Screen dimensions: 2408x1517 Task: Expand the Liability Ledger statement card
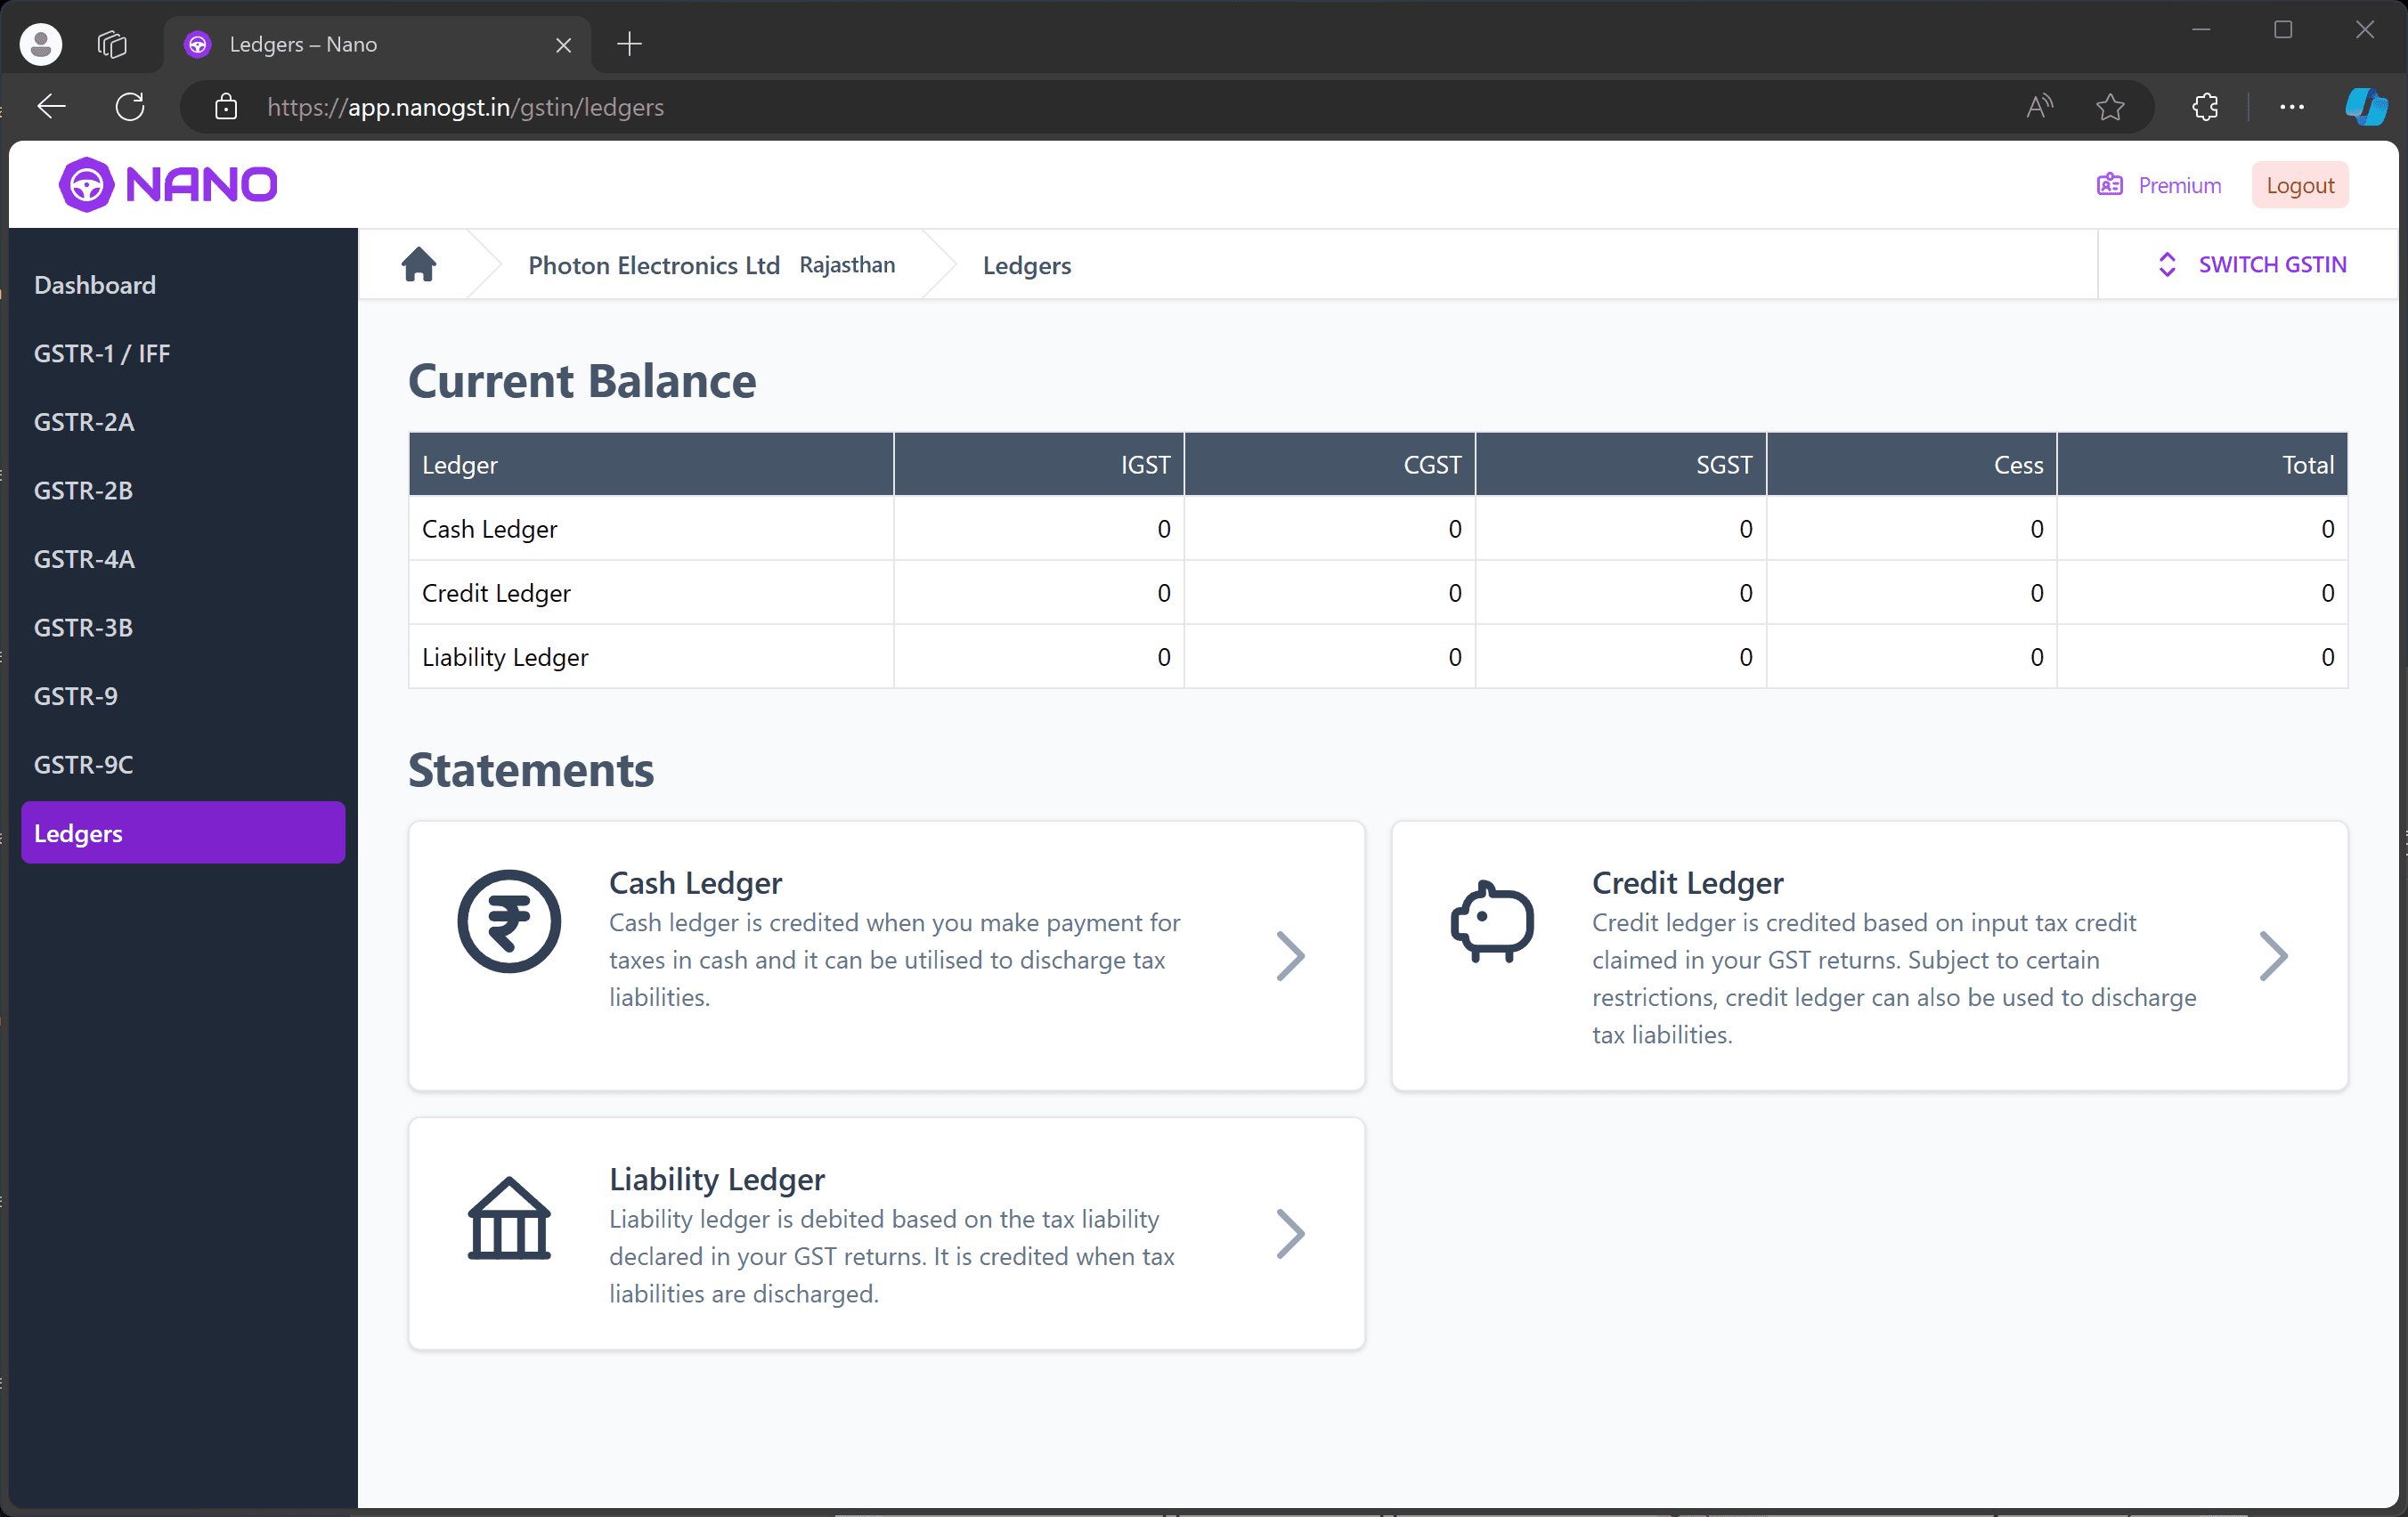pyautogui.click(x=1291, y=1234)
